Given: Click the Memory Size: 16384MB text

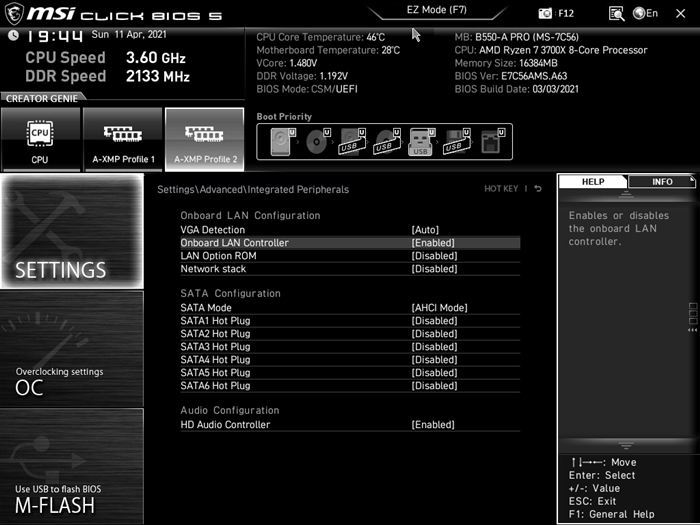Looking at the screenshot, I should click(506, 63).
